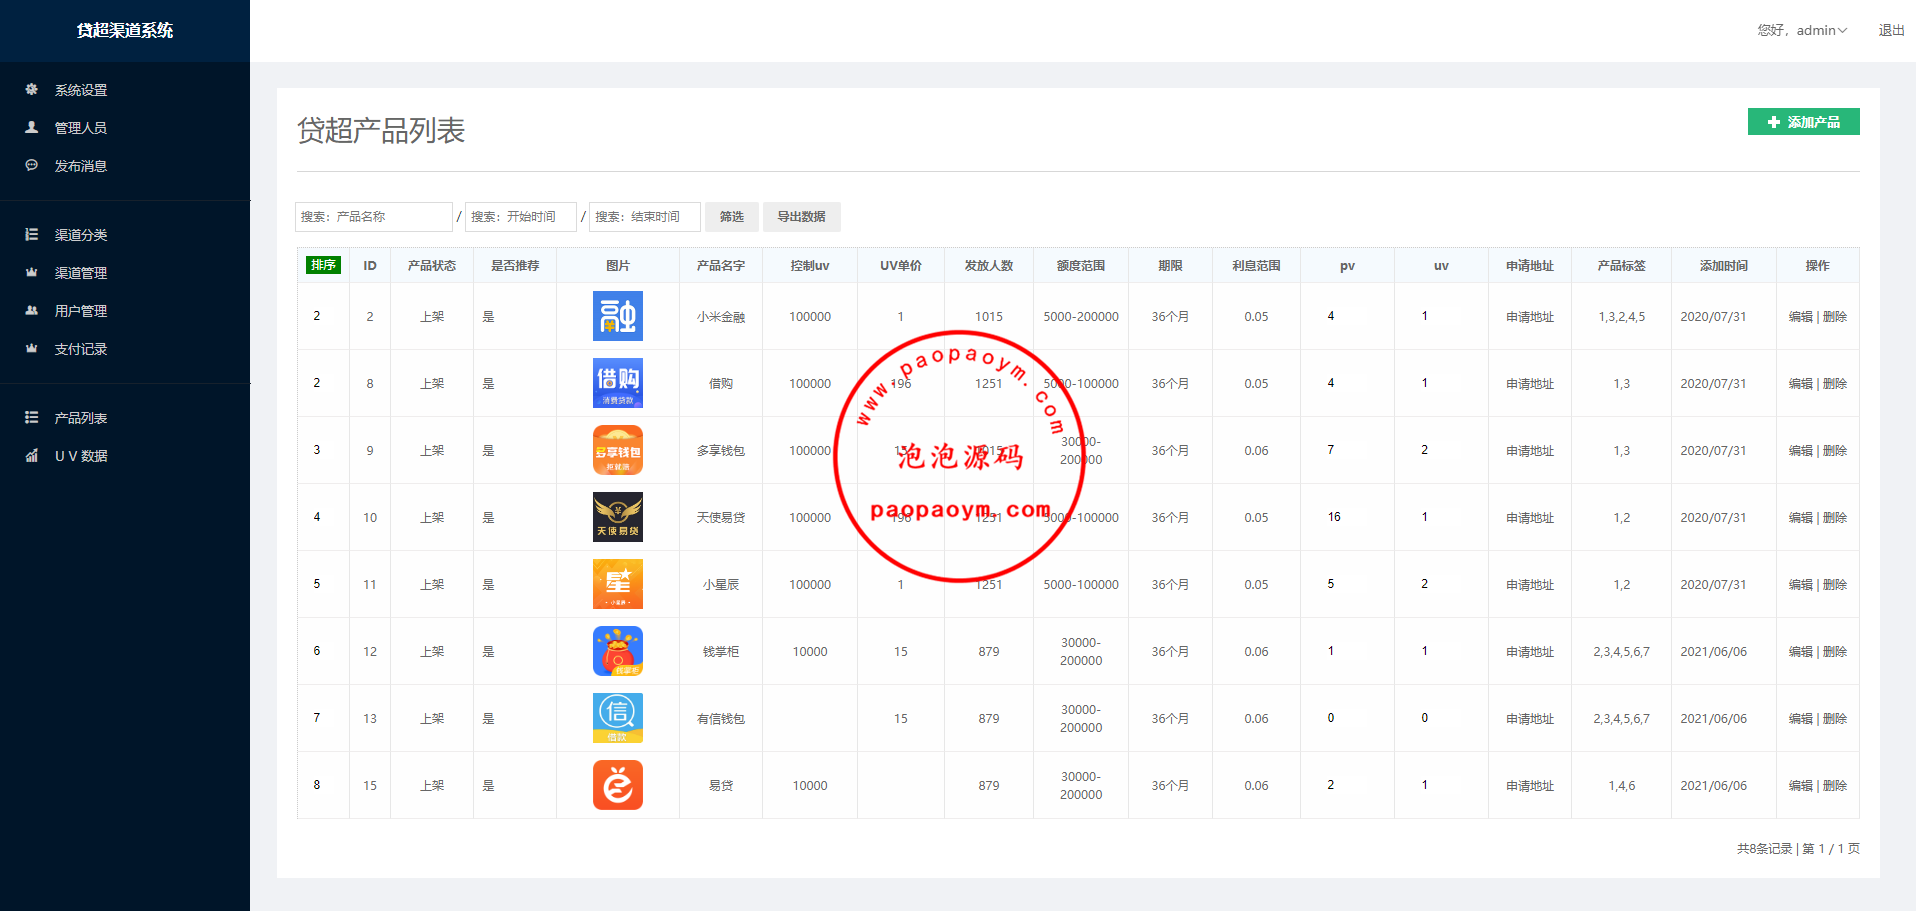Click the gear icon beside 系统设置
This screenshot has width=1916, height=911.
coord(32,90)
